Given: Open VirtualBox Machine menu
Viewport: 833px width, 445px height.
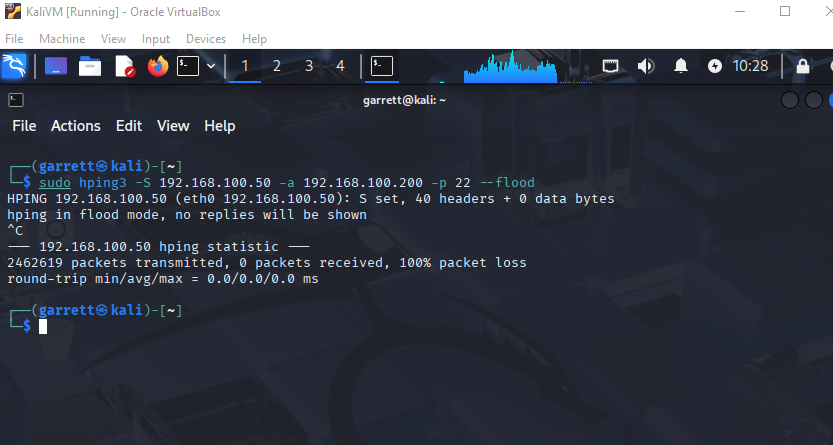Looking at the screenshot, I should pyautogui.click(x=62, y=39).
